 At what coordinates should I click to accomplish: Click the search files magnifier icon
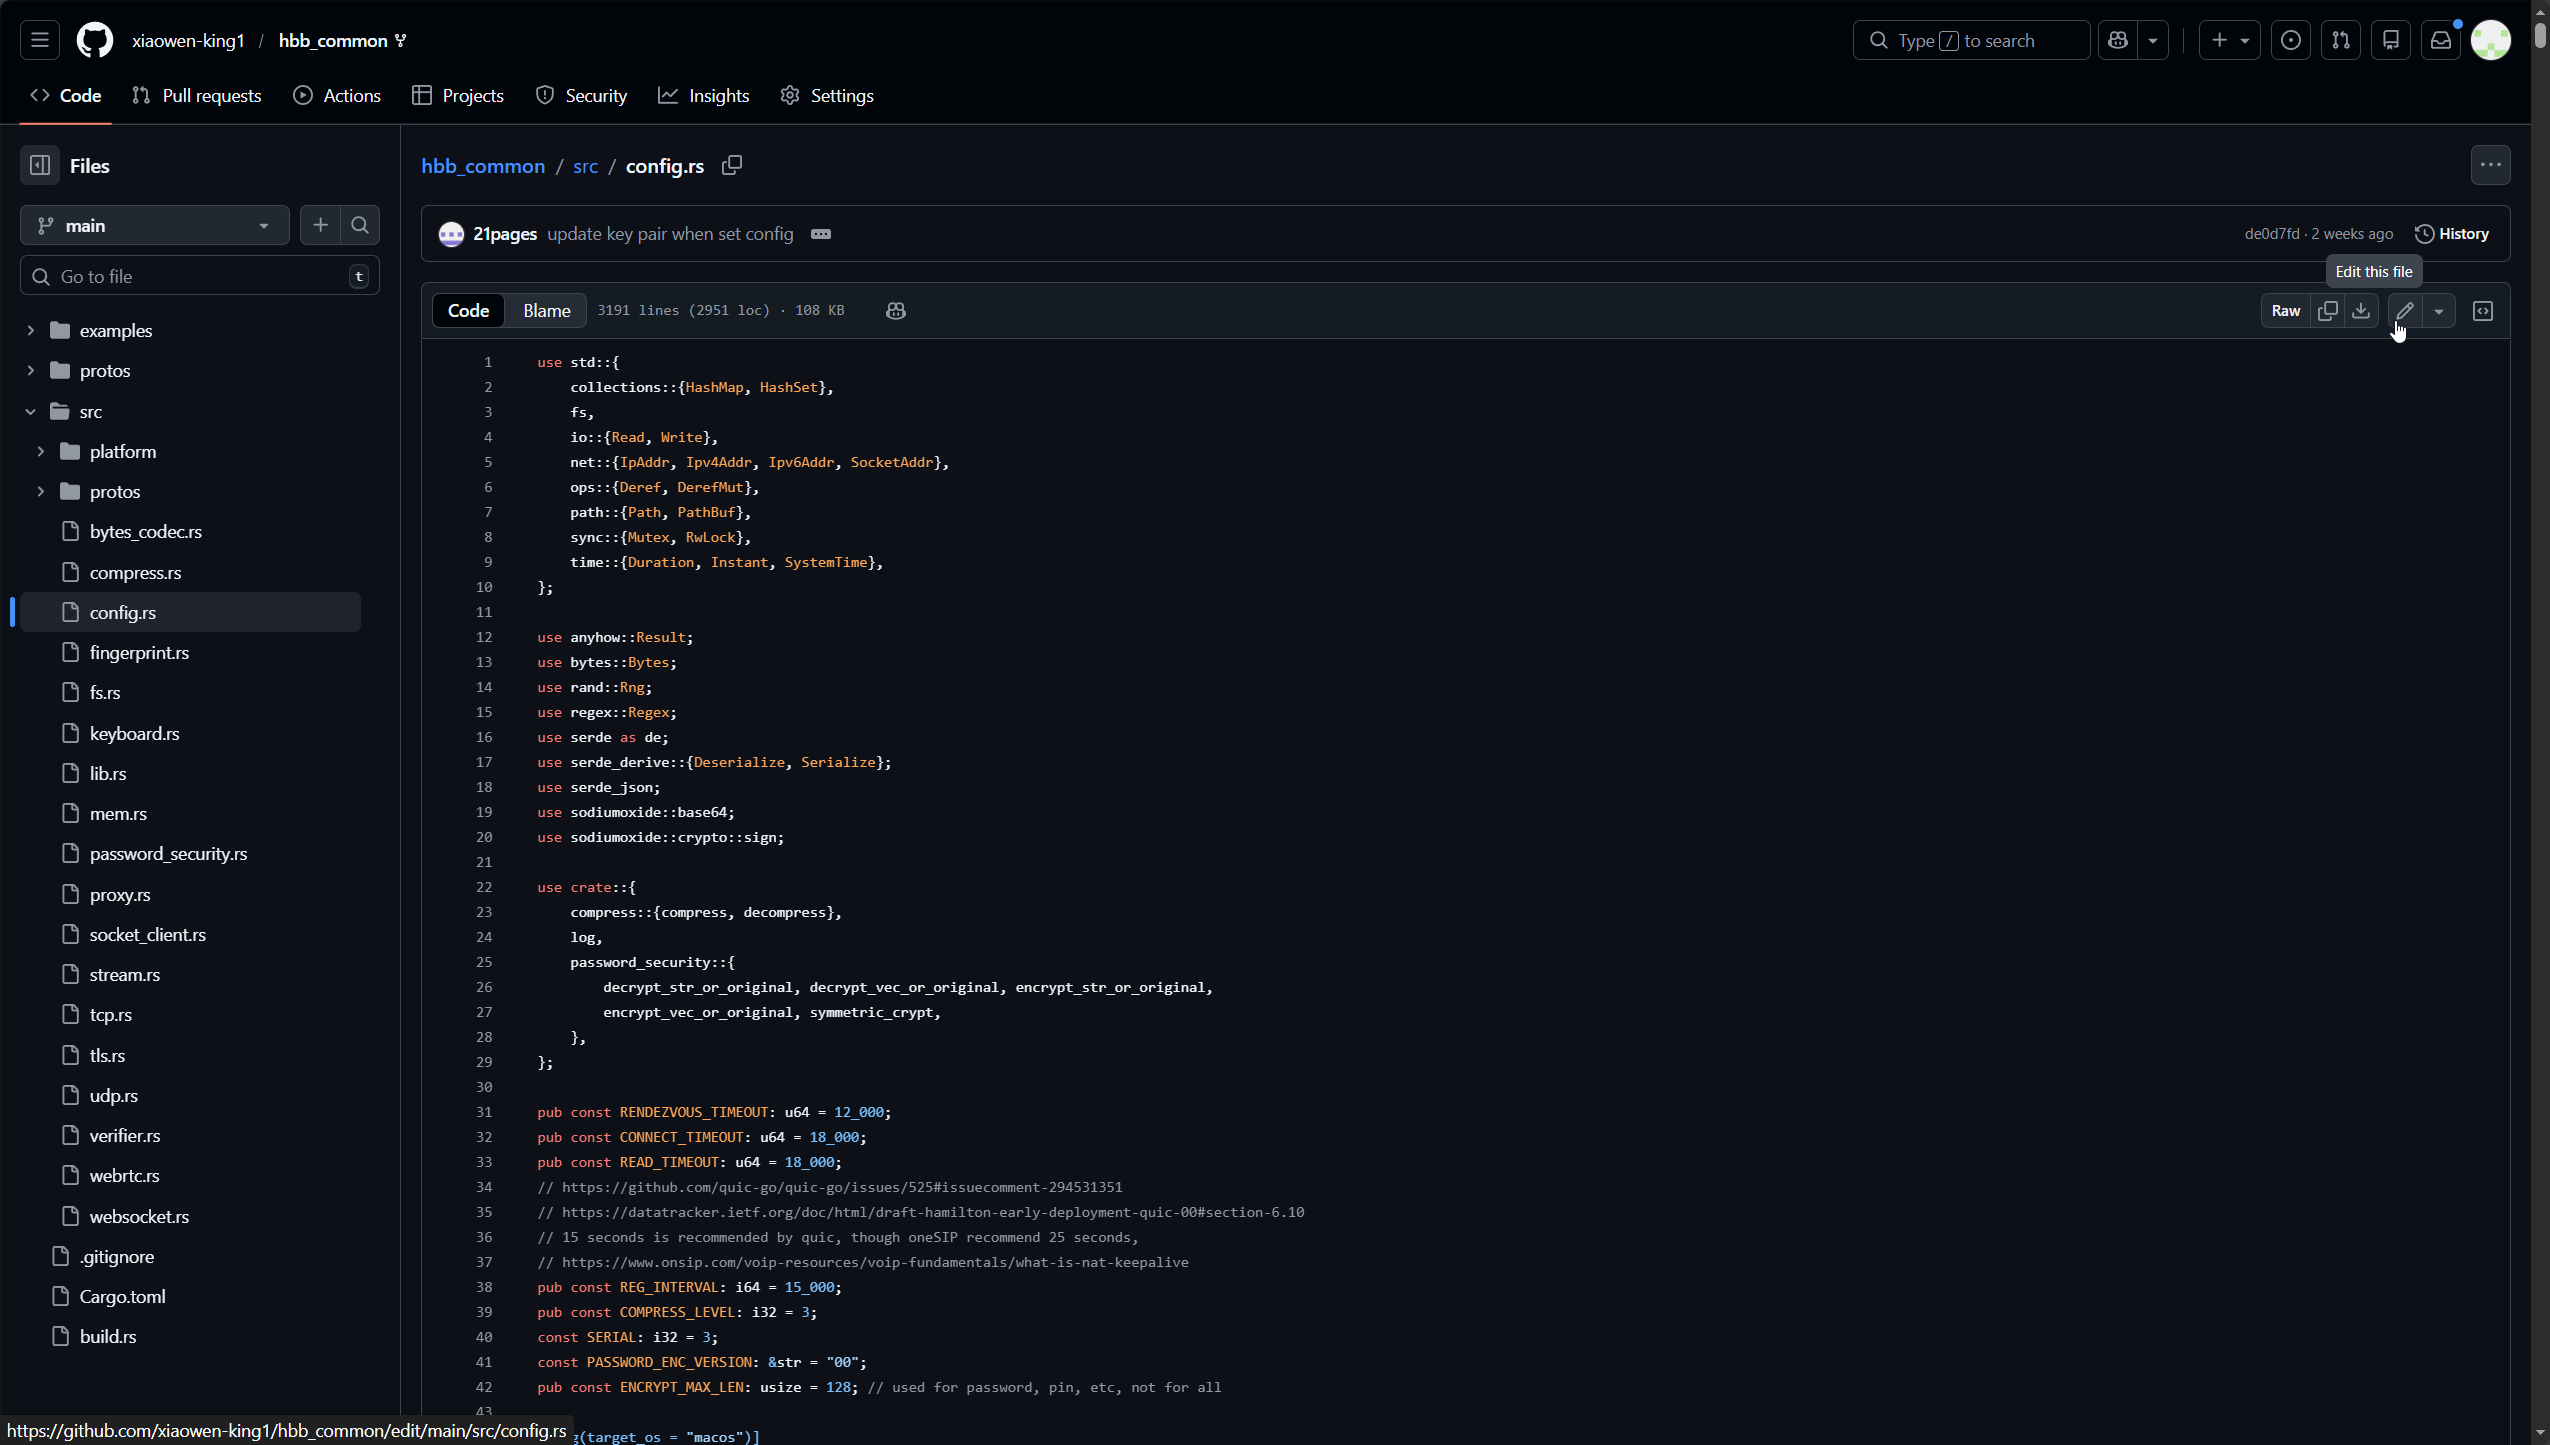(x=360, y=226)
